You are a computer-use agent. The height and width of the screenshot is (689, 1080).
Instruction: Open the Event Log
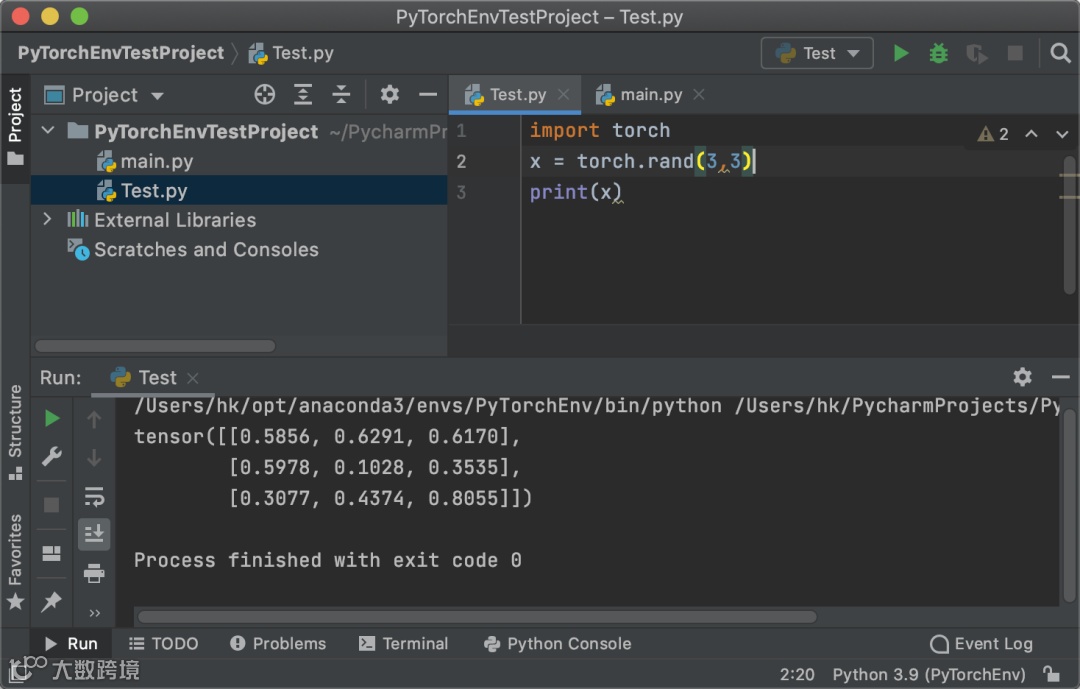click(981, 644)
